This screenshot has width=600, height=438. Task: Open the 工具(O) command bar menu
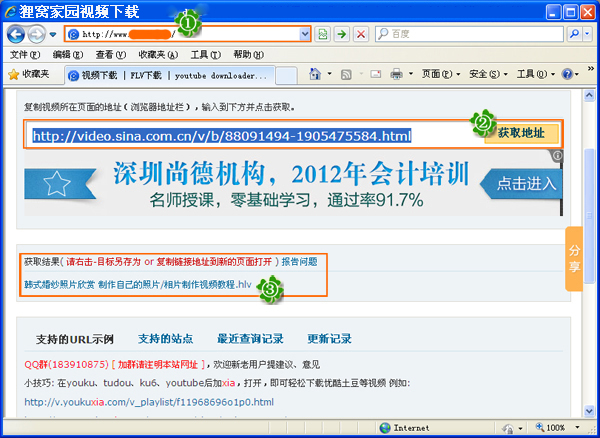pyautogui.click(x=536, y=74)
